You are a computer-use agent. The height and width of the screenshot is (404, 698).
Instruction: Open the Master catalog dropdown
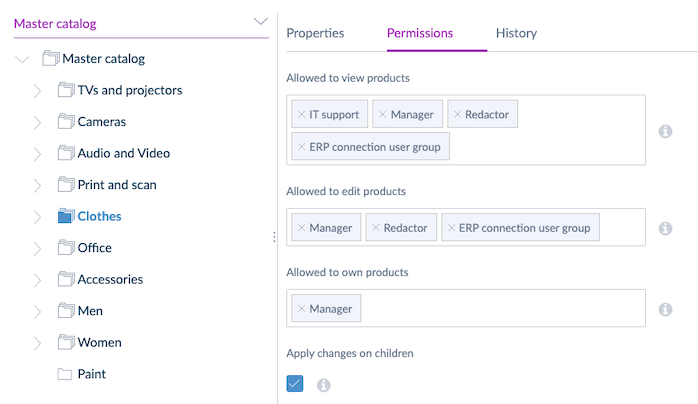point(261,21)
